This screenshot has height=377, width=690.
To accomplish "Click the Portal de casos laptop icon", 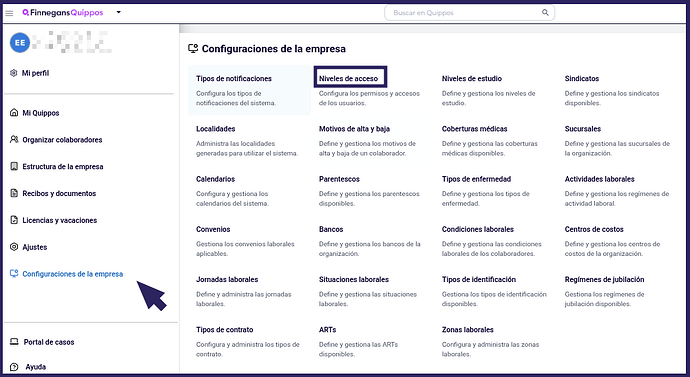I will click(x=14, y=342).
